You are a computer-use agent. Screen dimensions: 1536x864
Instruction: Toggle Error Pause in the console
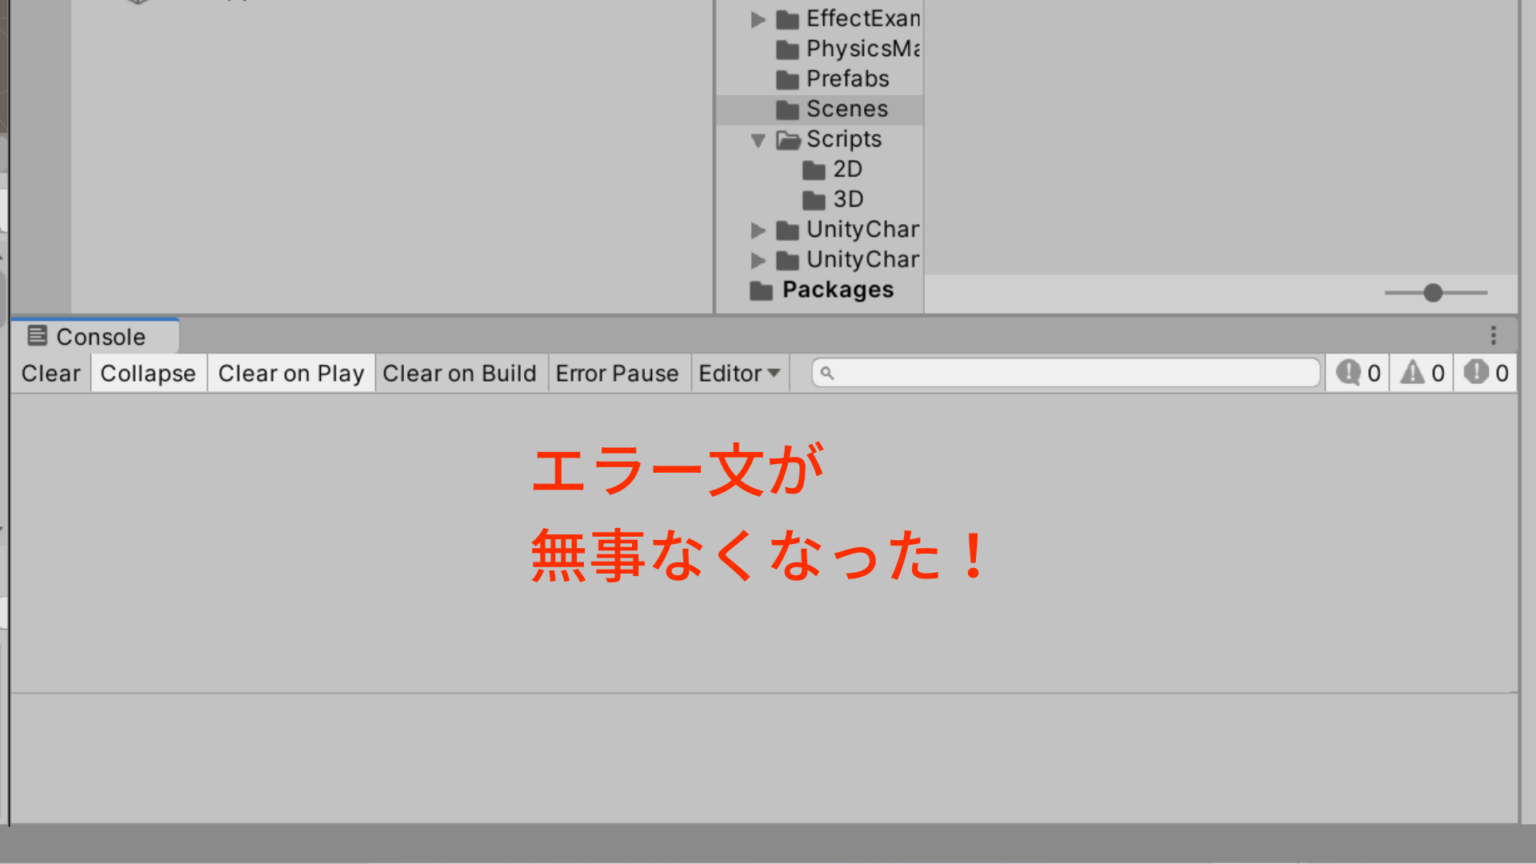point(617,373)
